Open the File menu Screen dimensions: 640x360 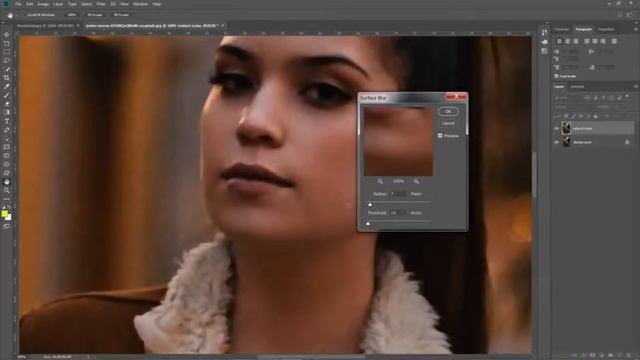(18, 4)
